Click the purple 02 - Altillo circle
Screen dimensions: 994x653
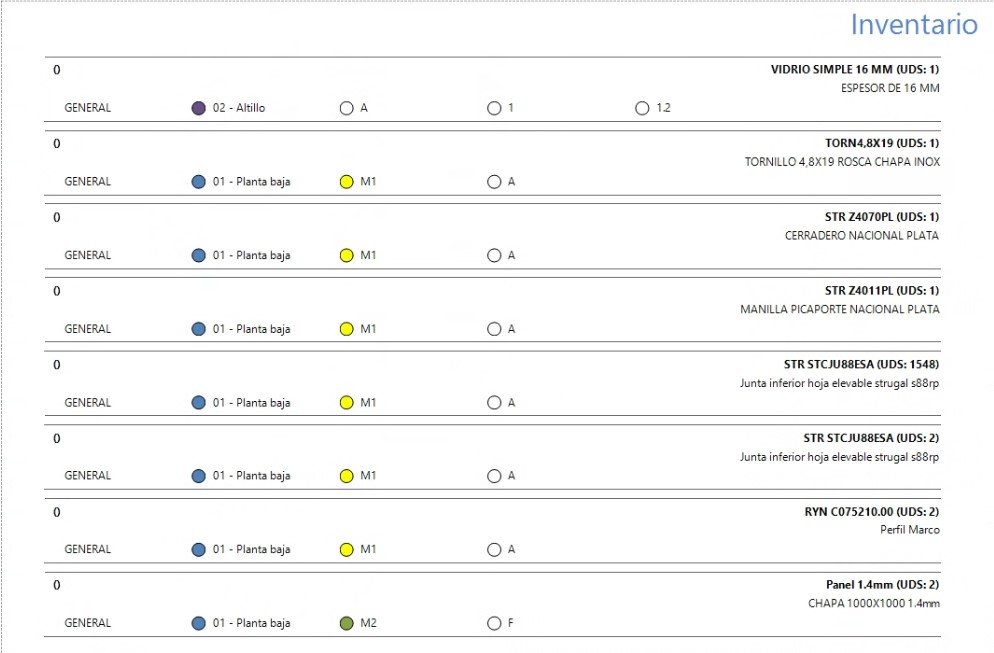pyautogui.click(x=198, y=108)
